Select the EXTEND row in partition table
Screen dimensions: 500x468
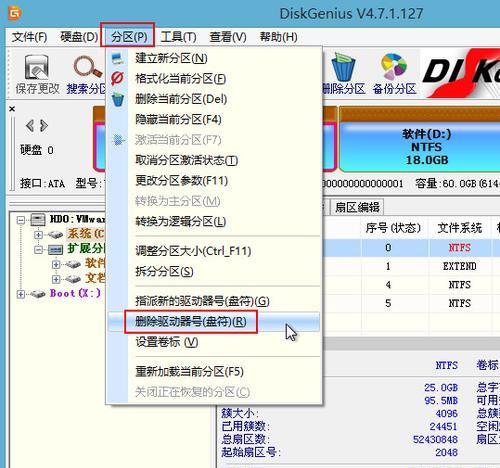413,266
